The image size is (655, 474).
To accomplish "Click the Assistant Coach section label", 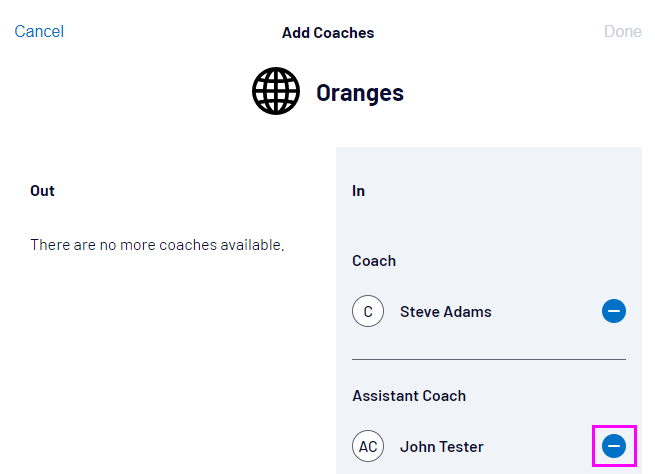I will [409, 396].
